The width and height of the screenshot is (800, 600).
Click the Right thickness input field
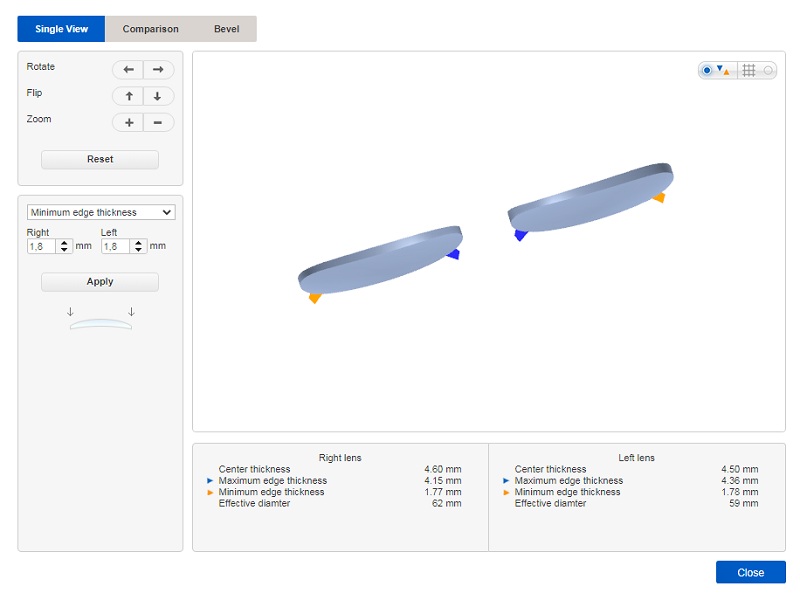tap(42, 246)
